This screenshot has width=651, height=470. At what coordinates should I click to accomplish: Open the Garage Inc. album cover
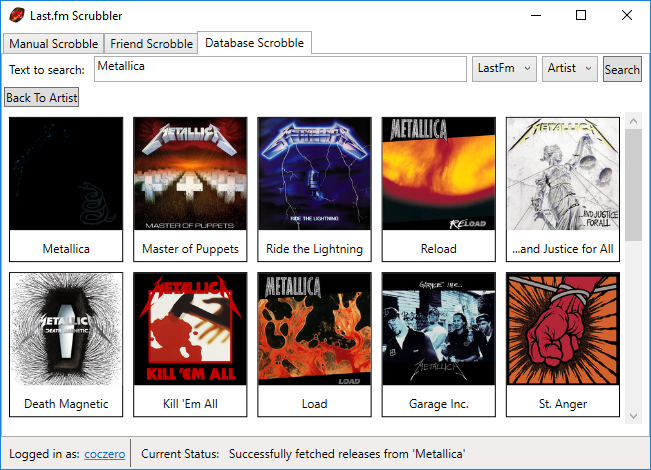click(x=439, y=329)
